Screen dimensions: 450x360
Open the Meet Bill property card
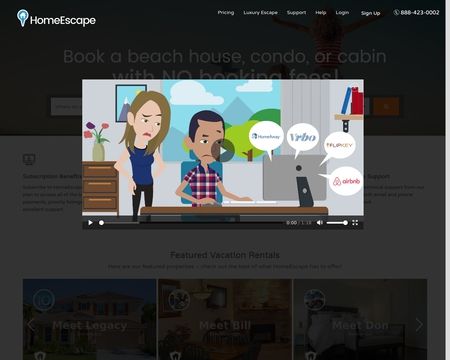pos(225,319)
